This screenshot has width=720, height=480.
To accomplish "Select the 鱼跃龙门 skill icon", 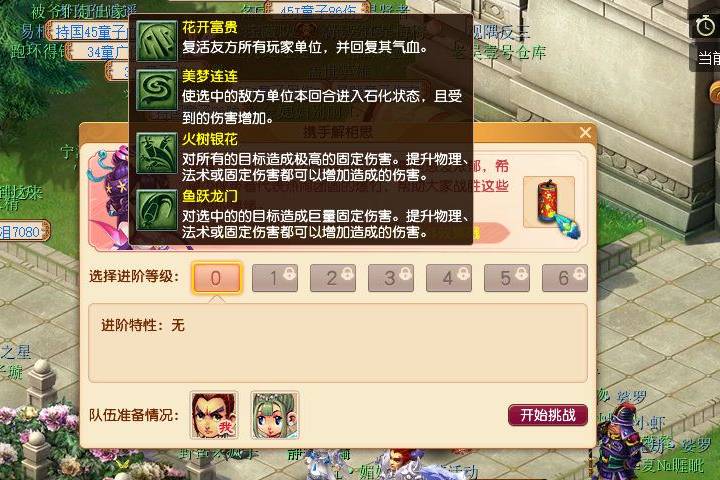I will (157, 210).
